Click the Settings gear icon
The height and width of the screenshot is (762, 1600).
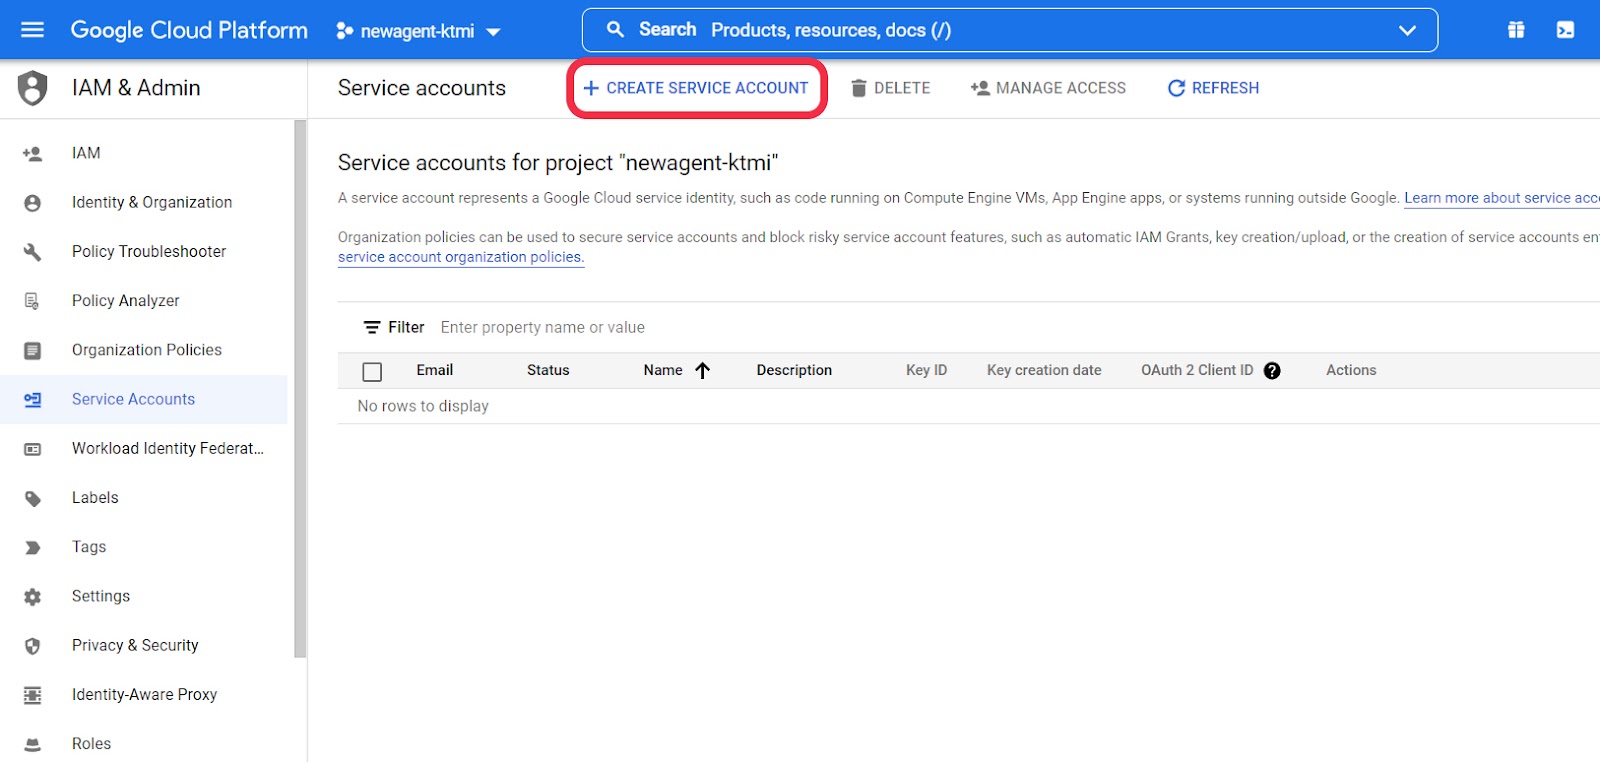tap(32, 597)
